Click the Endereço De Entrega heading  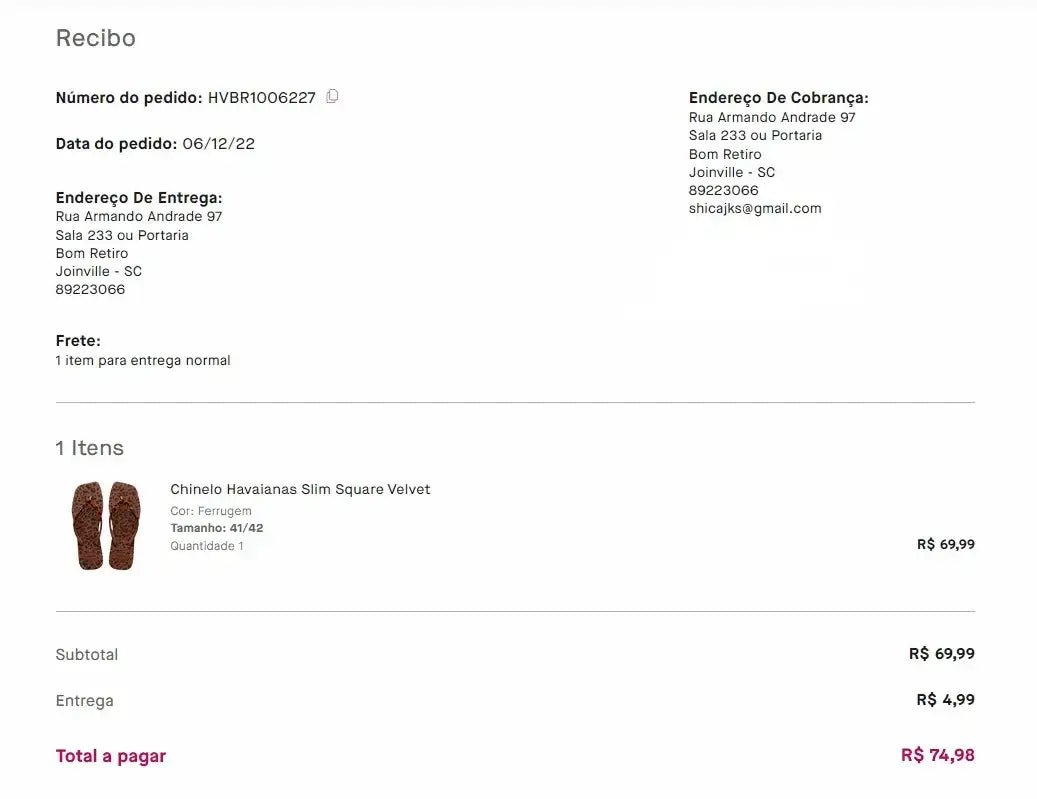[139, 198]
